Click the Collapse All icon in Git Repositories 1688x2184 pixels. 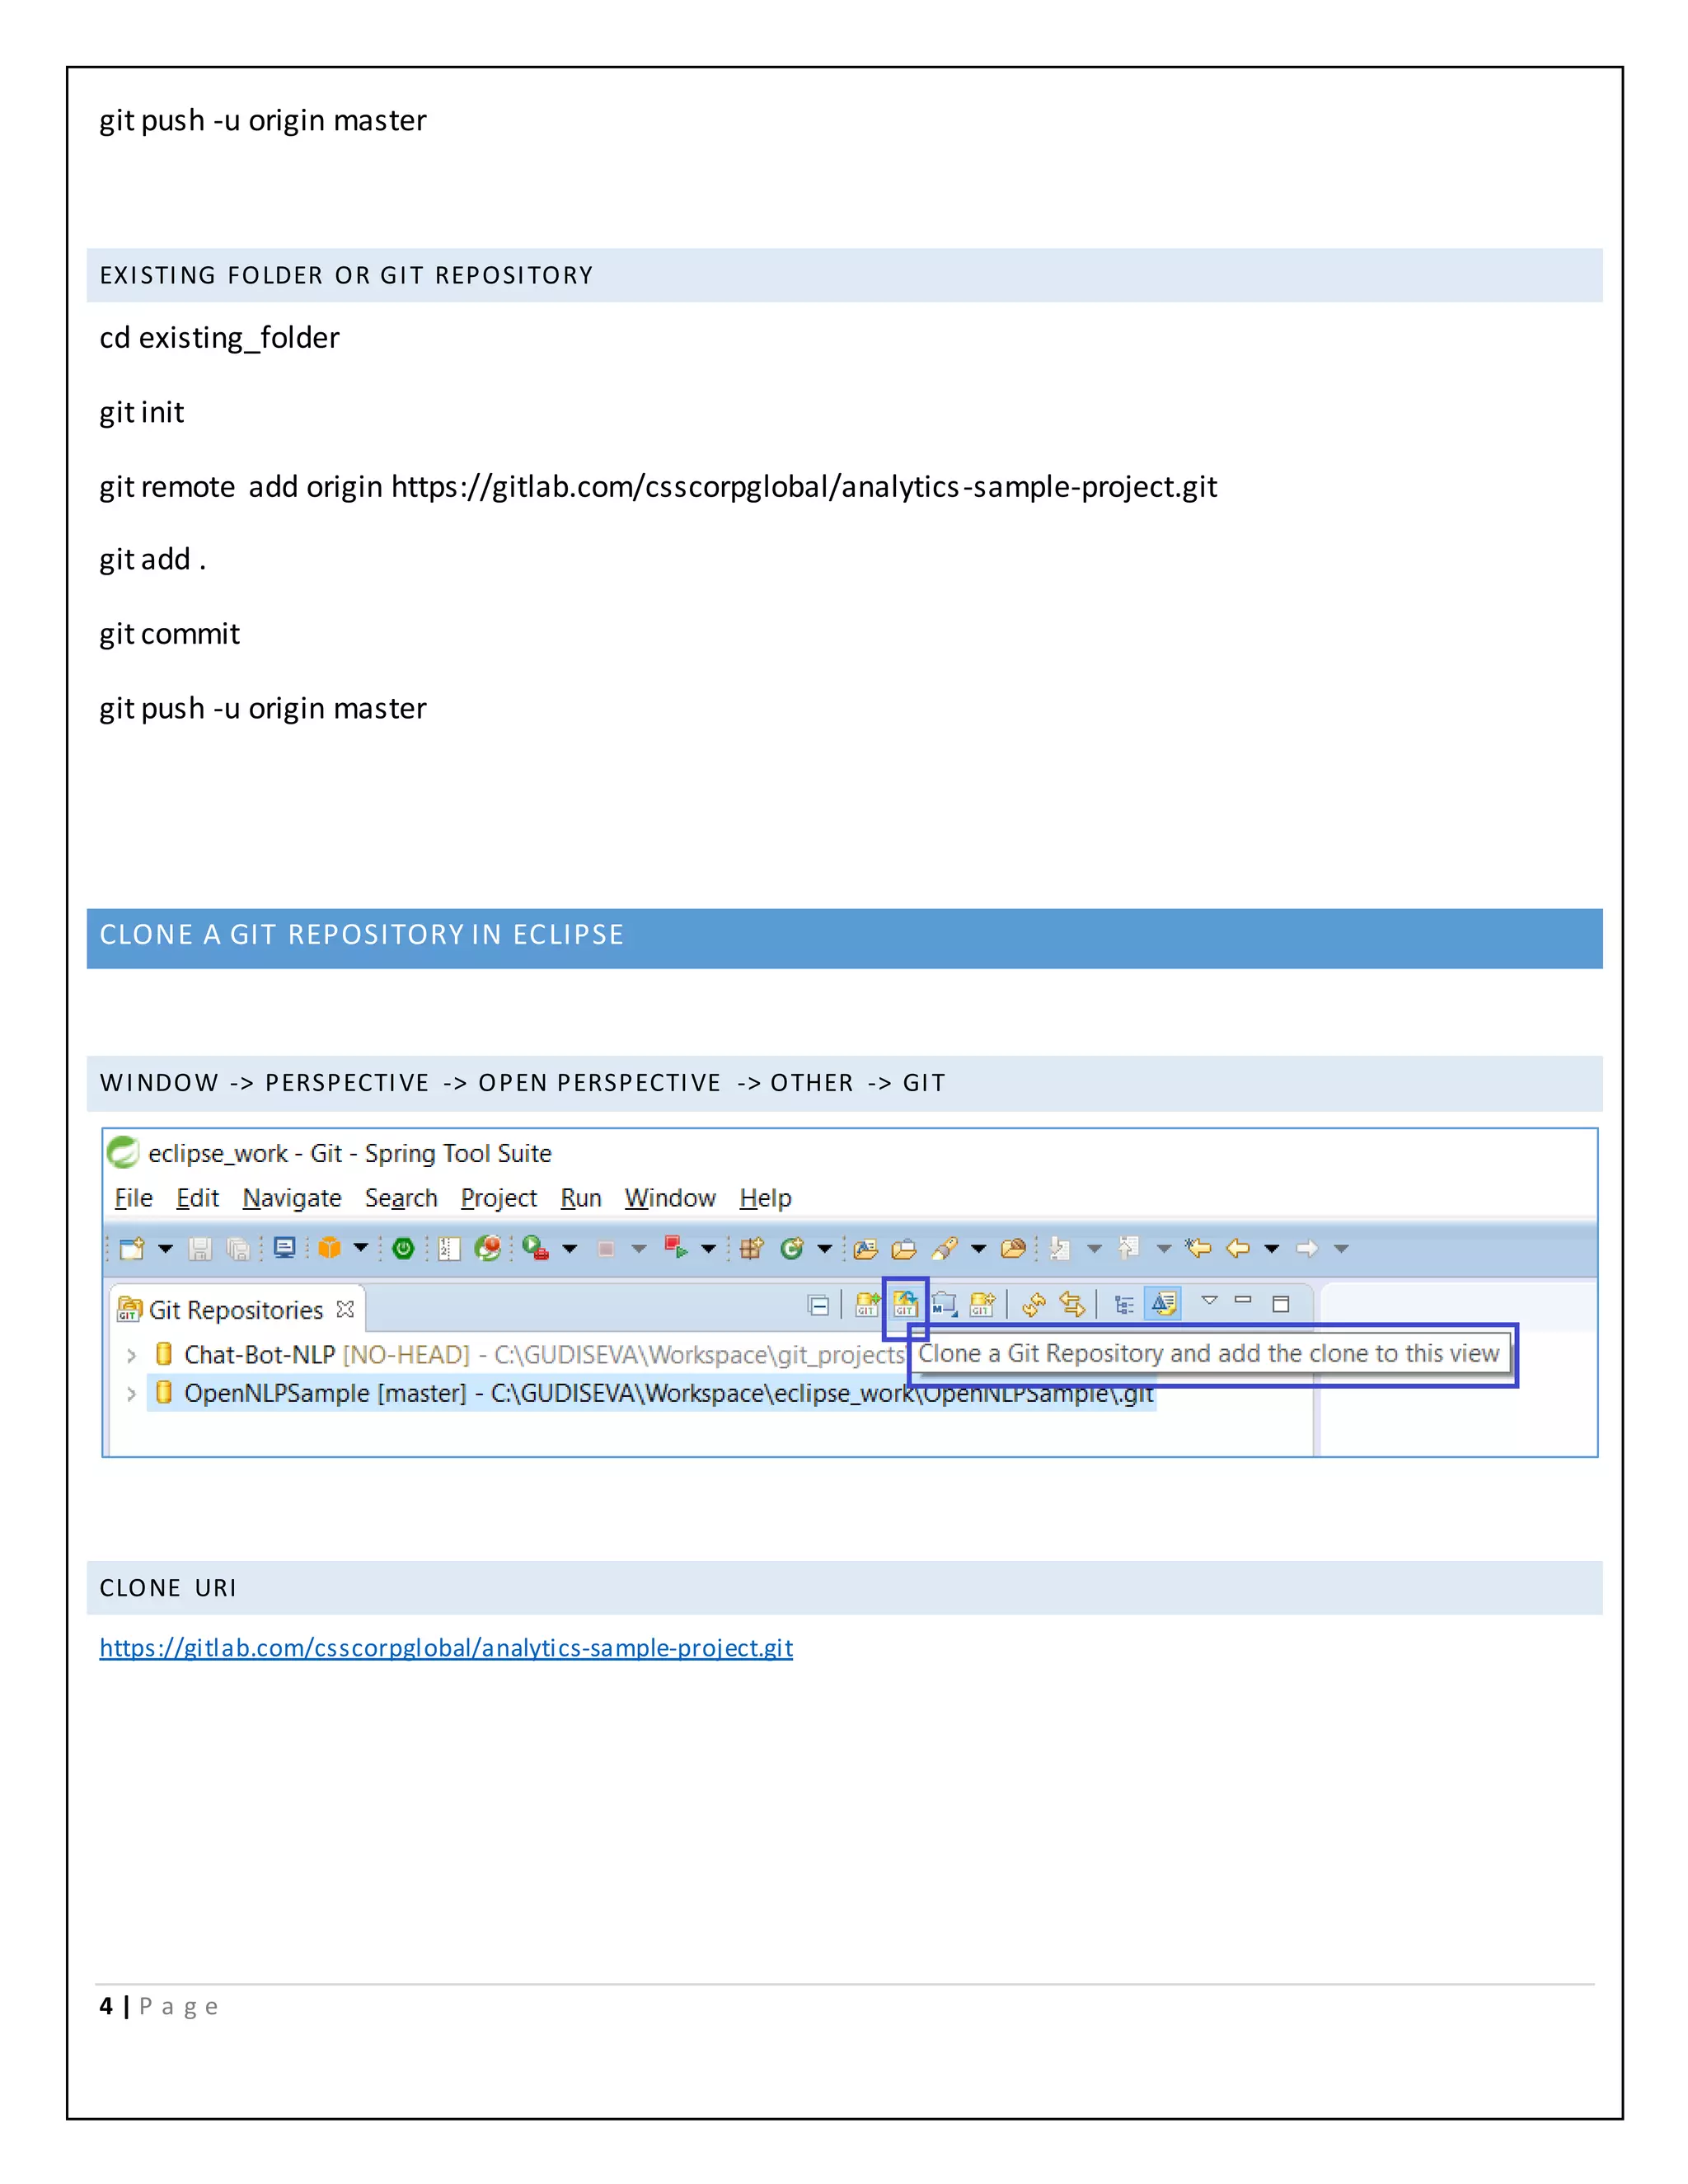click(x=818, y=1305)
